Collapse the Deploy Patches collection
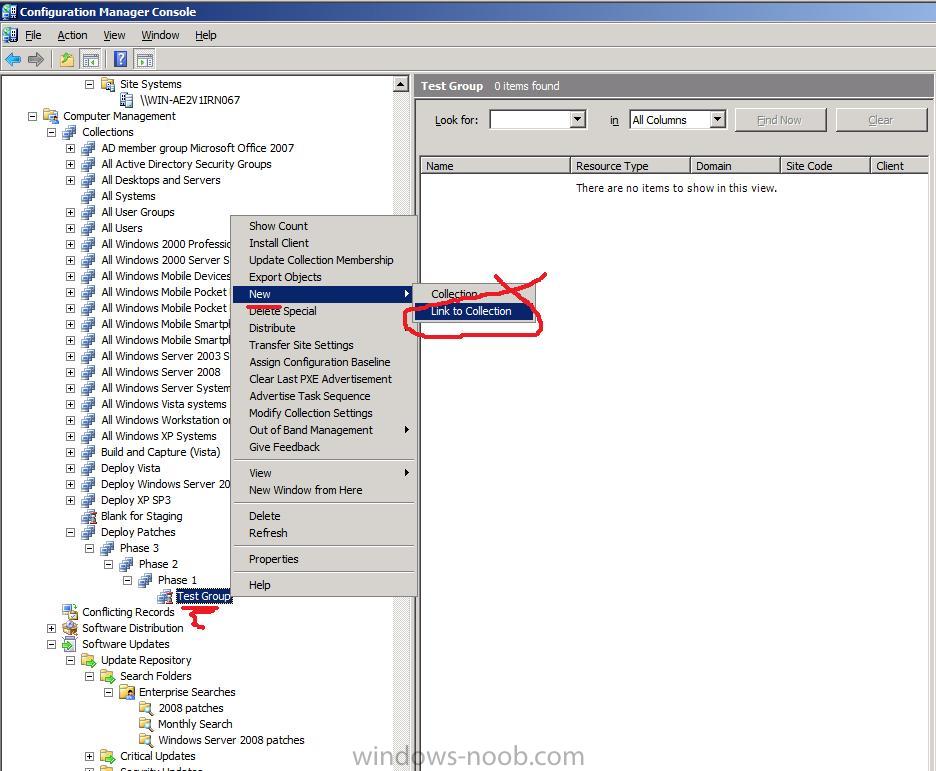 click(x=70, y=532)
